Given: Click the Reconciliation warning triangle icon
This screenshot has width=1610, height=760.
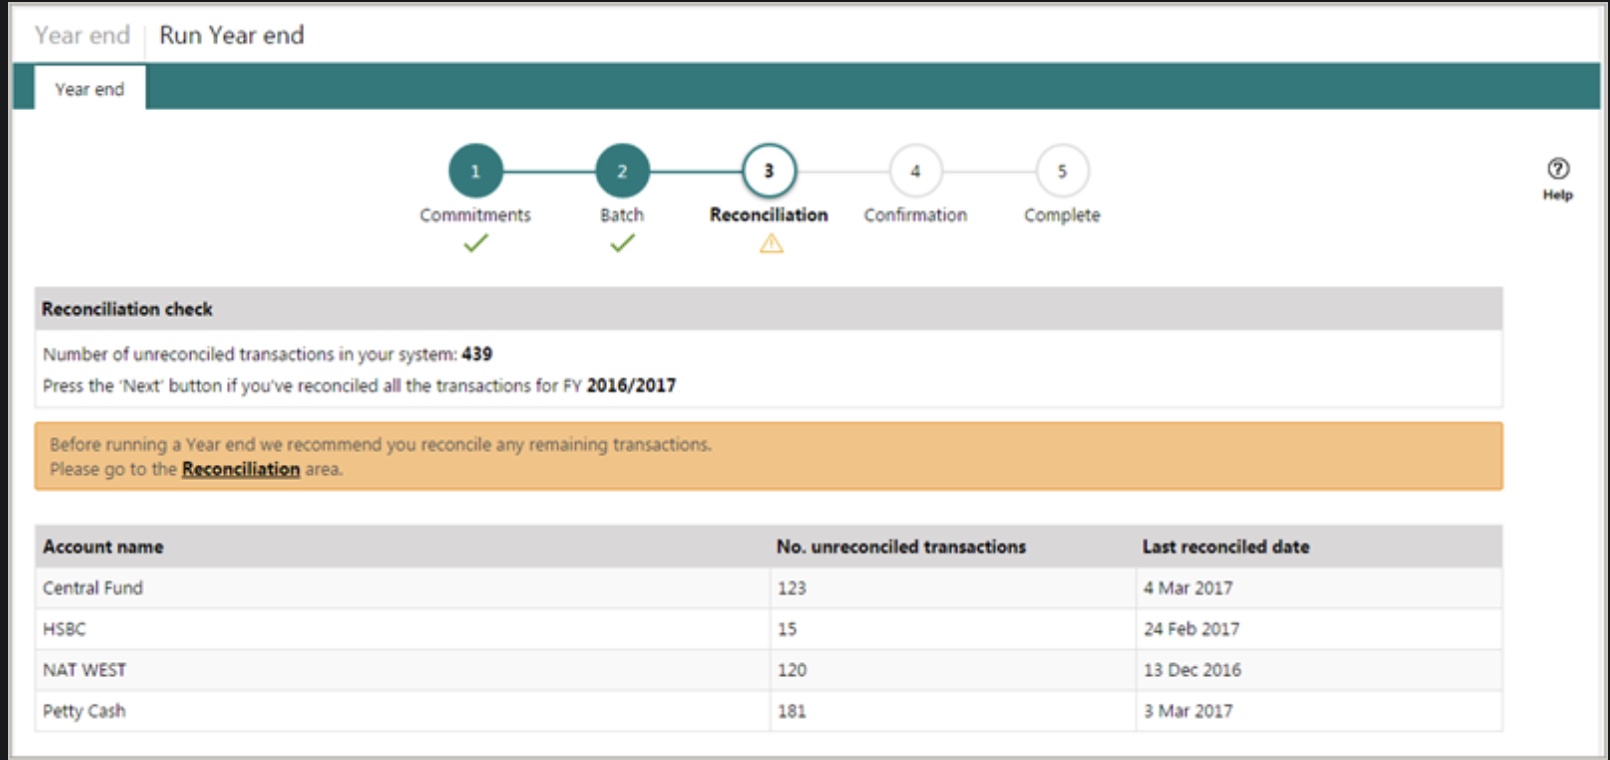Looking at the screenshot, I should [771, 243].
